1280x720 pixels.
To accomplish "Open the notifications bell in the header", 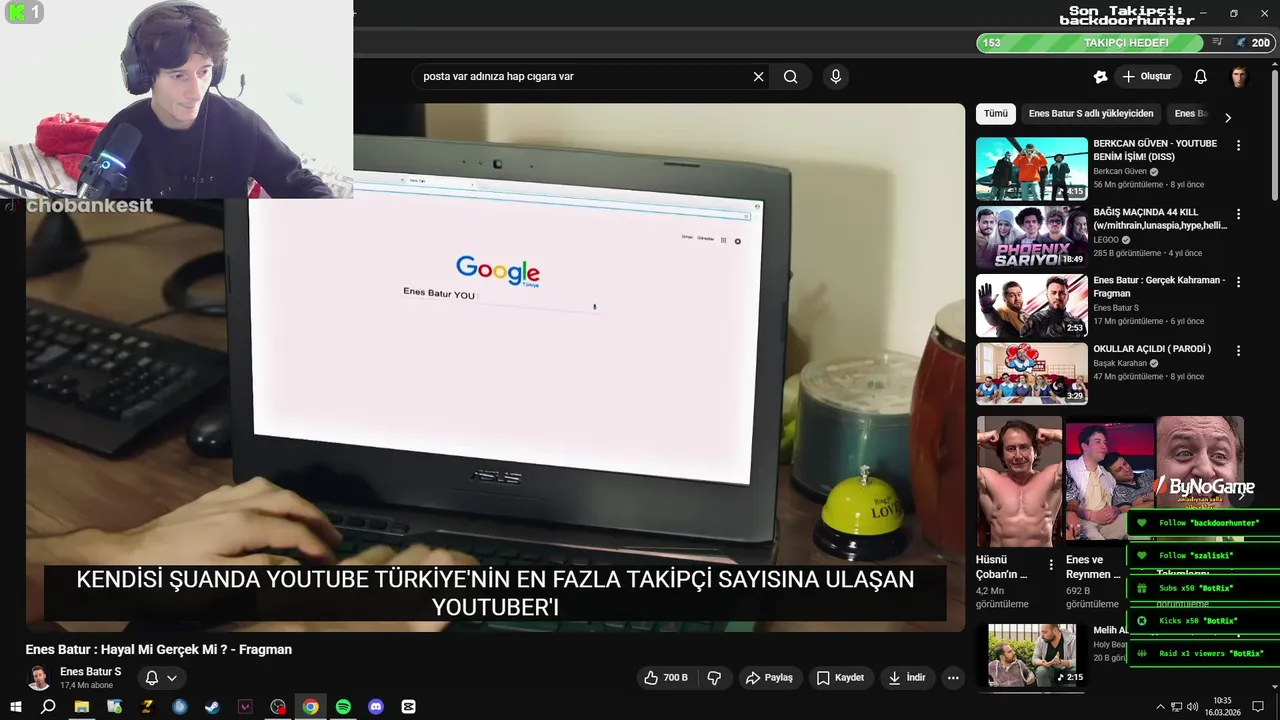I will 1201,77.
